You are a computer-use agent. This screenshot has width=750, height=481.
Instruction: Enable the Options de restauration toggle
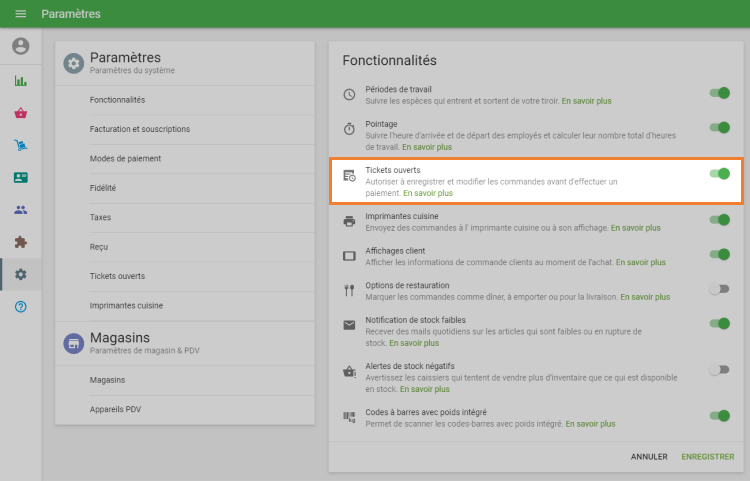coord(719,289)
